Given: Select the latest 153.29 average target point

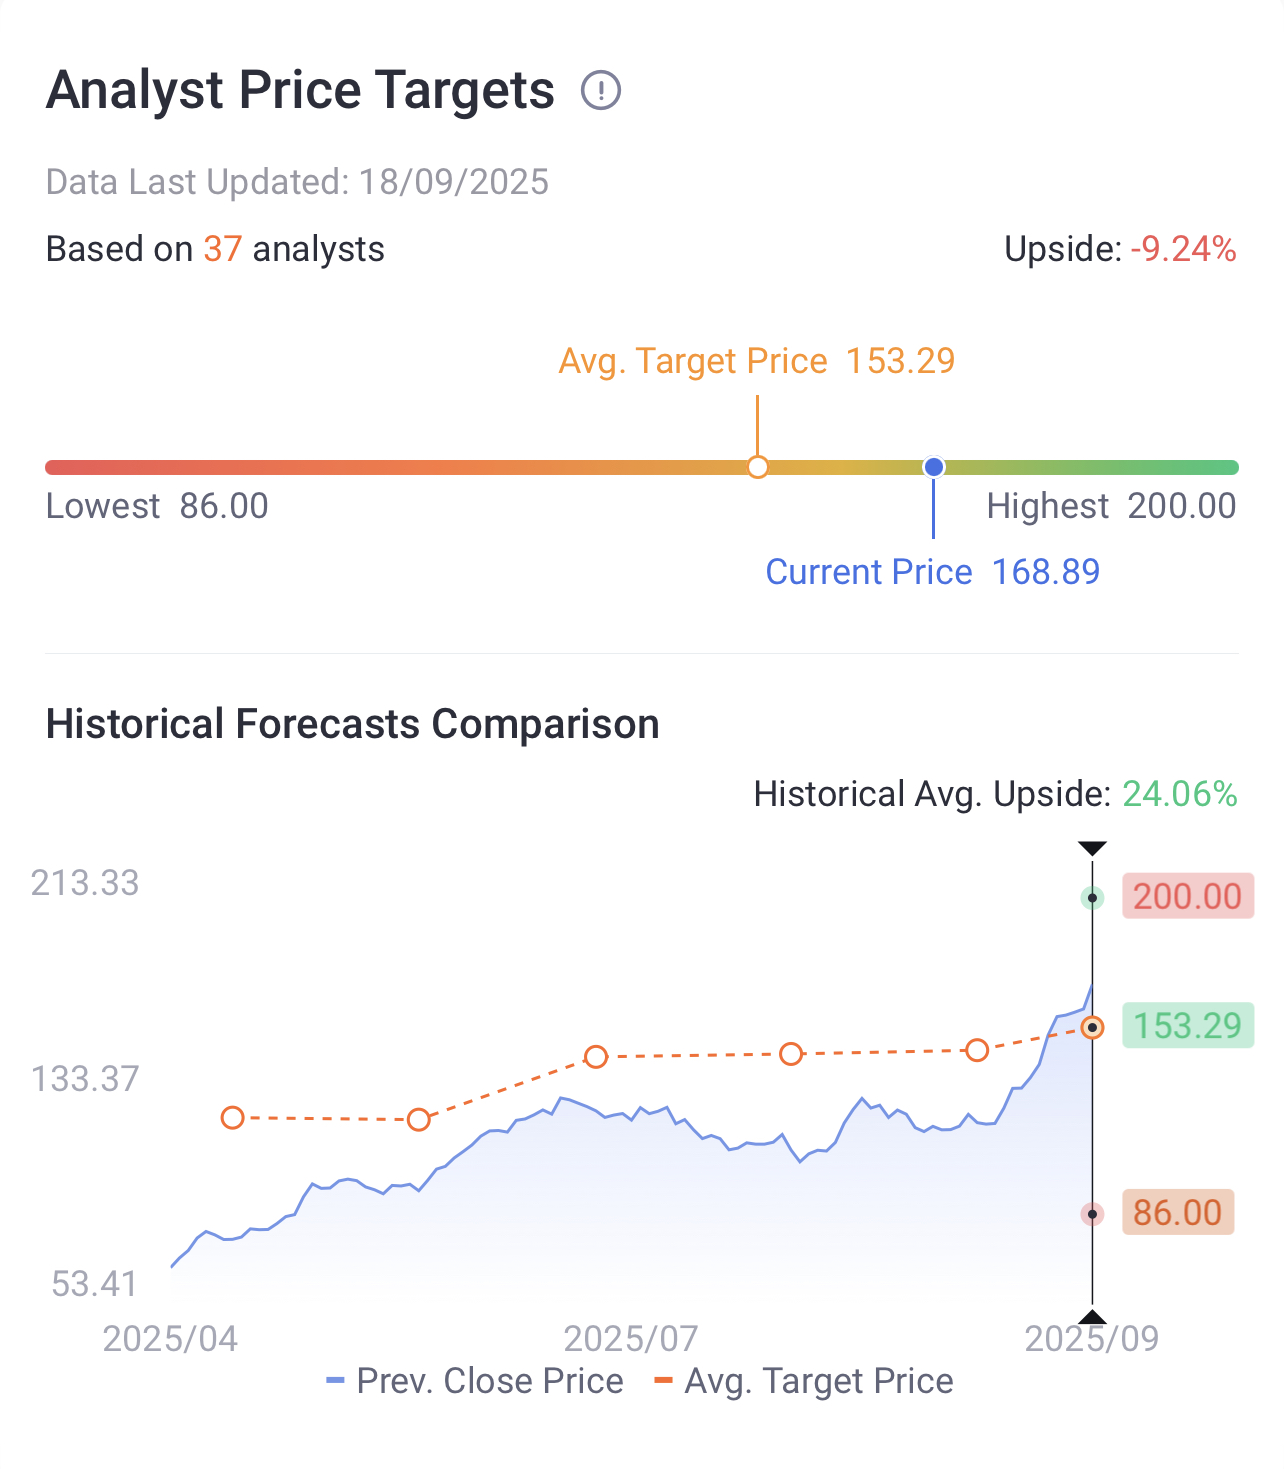Looking at the screenshot, I should point(1093,1027).
